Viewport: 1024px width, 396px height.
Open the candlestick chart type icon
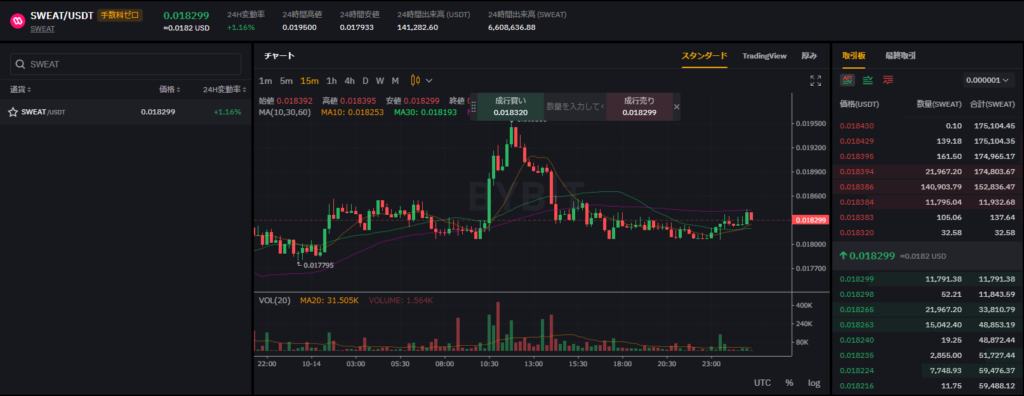click(415, 80)
